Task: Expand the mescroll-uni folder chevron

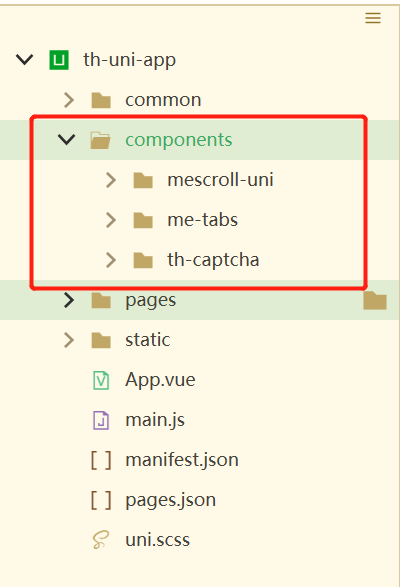Action: pos(110,180)
